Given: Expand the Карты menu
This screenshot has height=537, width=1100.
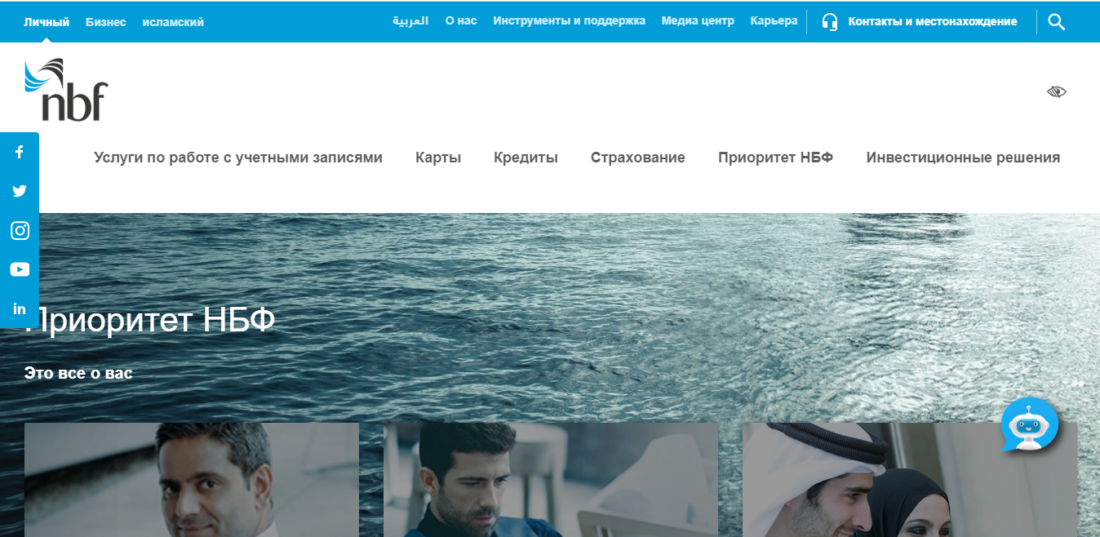Looking at the screenshot, I should coord(438,158).
